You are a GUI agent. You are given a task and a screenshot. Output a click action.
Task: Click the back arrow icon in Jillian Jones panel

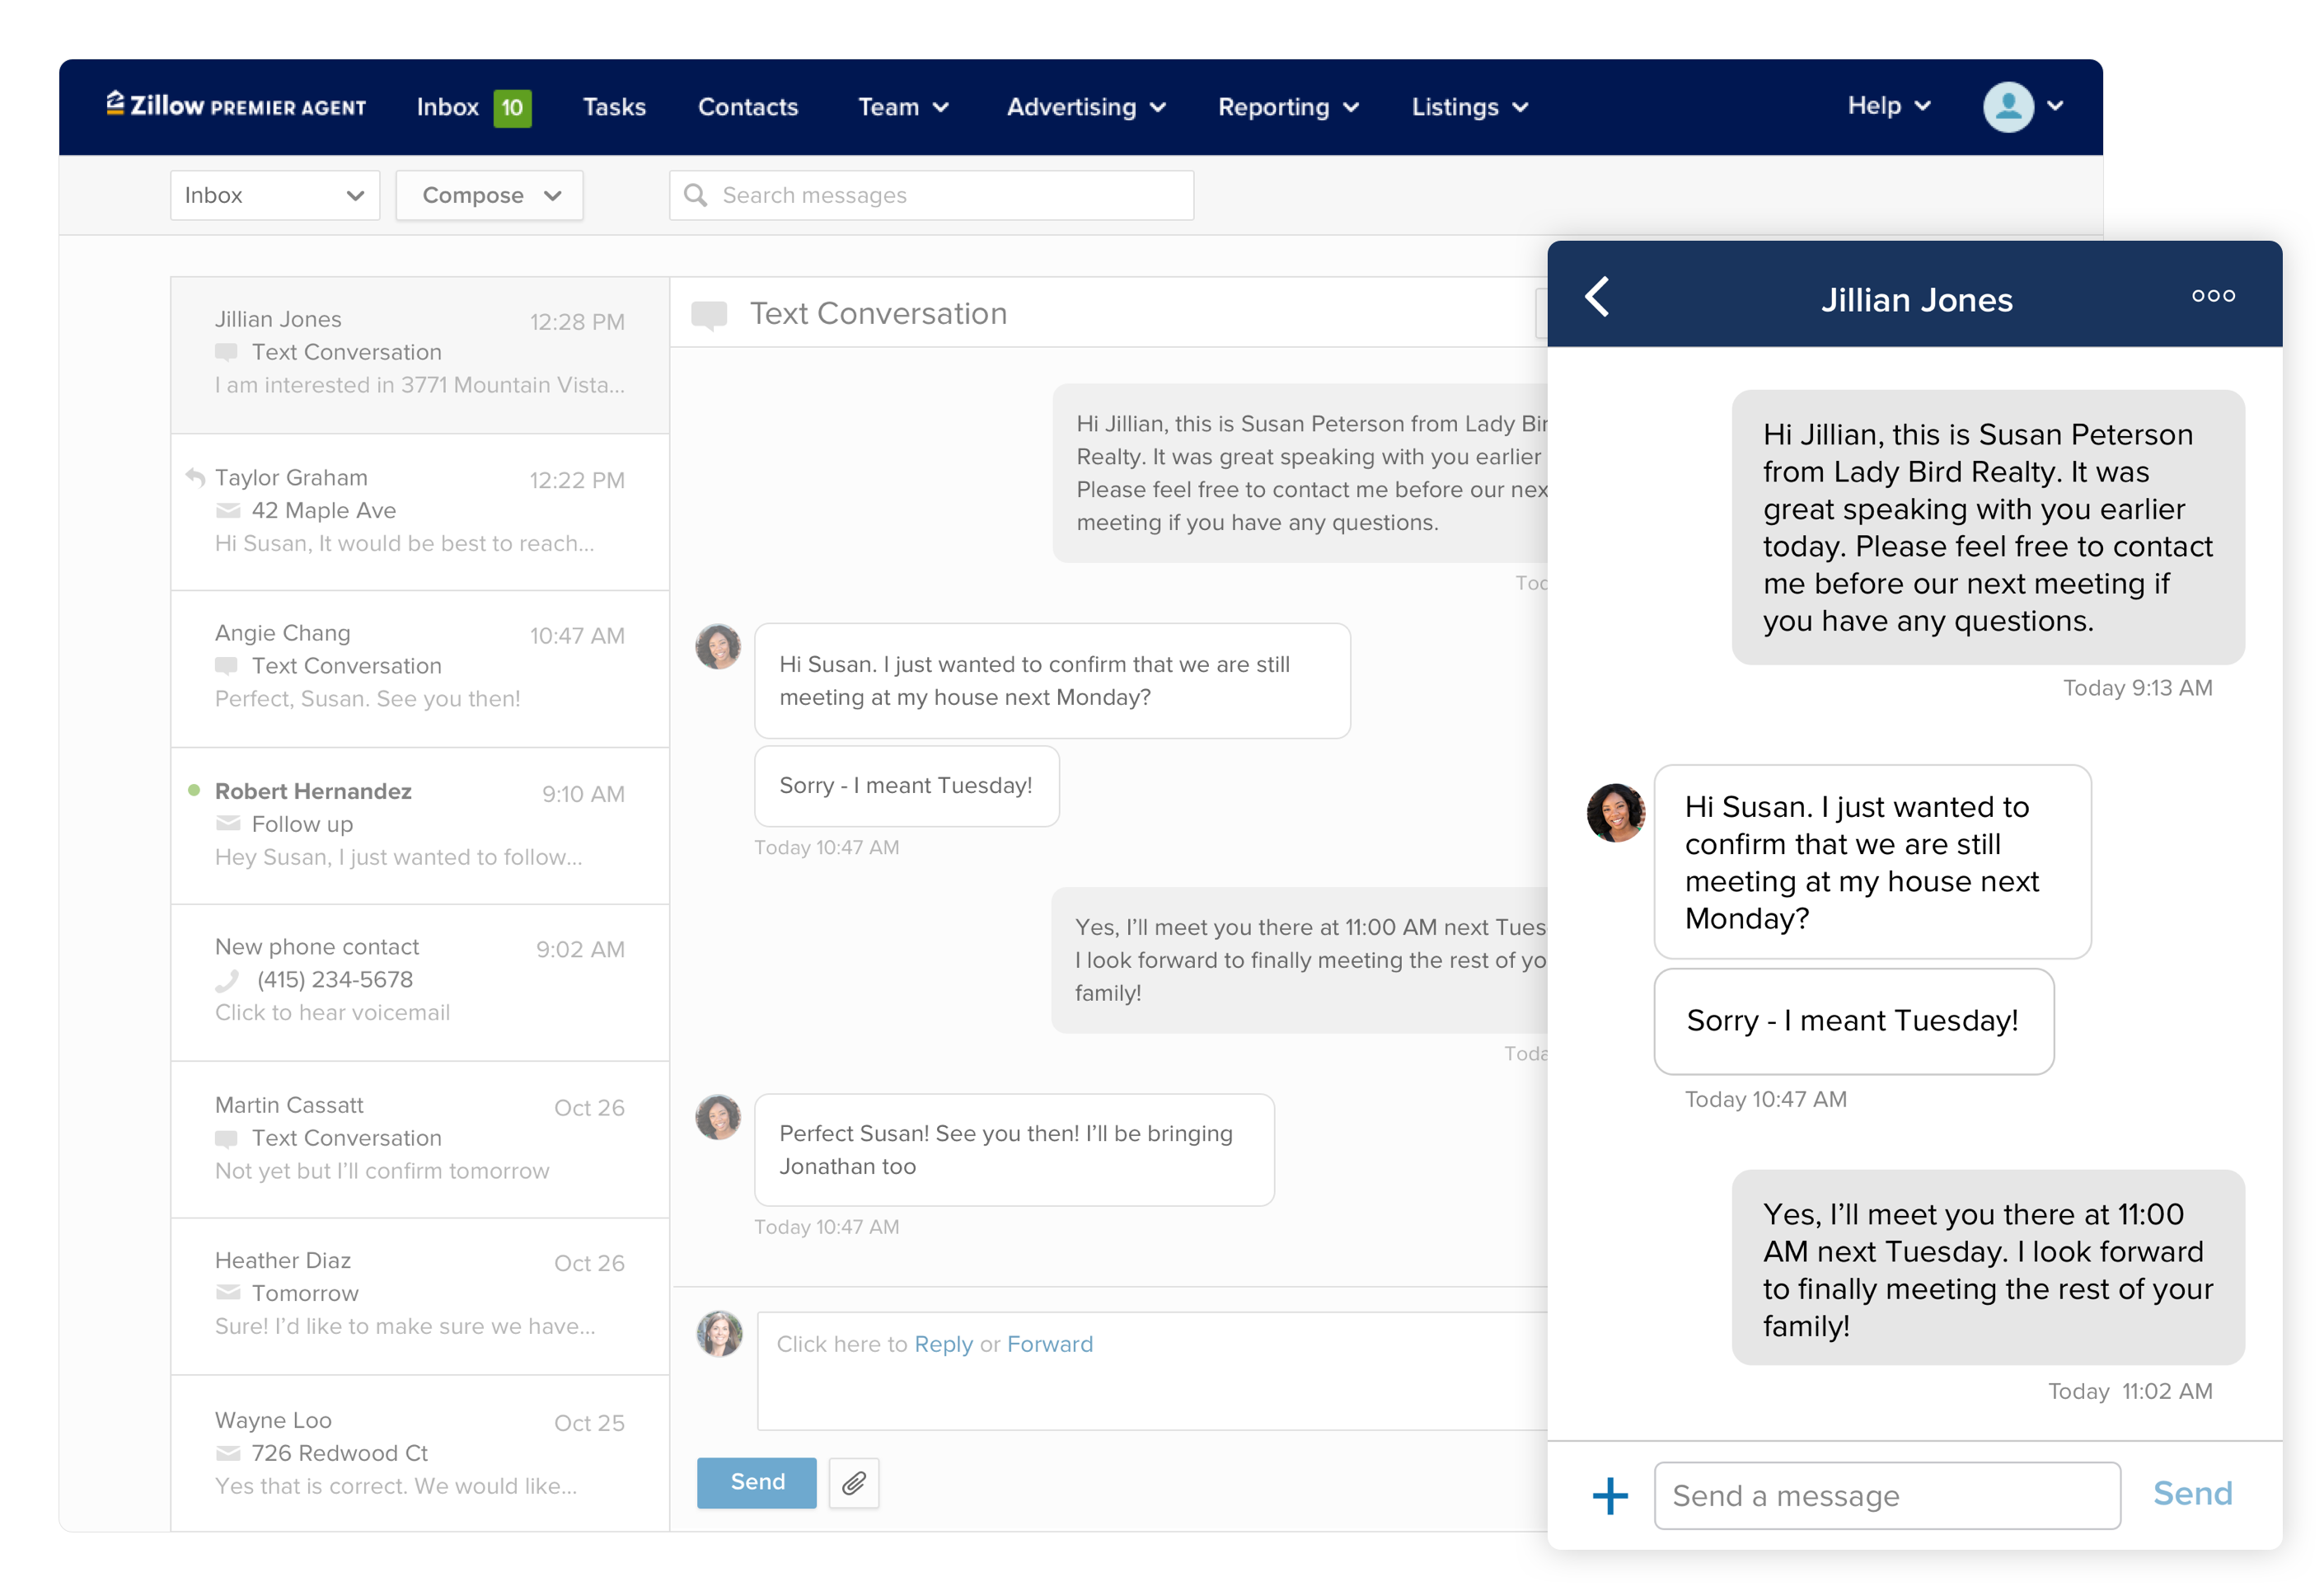[1600, 297]
